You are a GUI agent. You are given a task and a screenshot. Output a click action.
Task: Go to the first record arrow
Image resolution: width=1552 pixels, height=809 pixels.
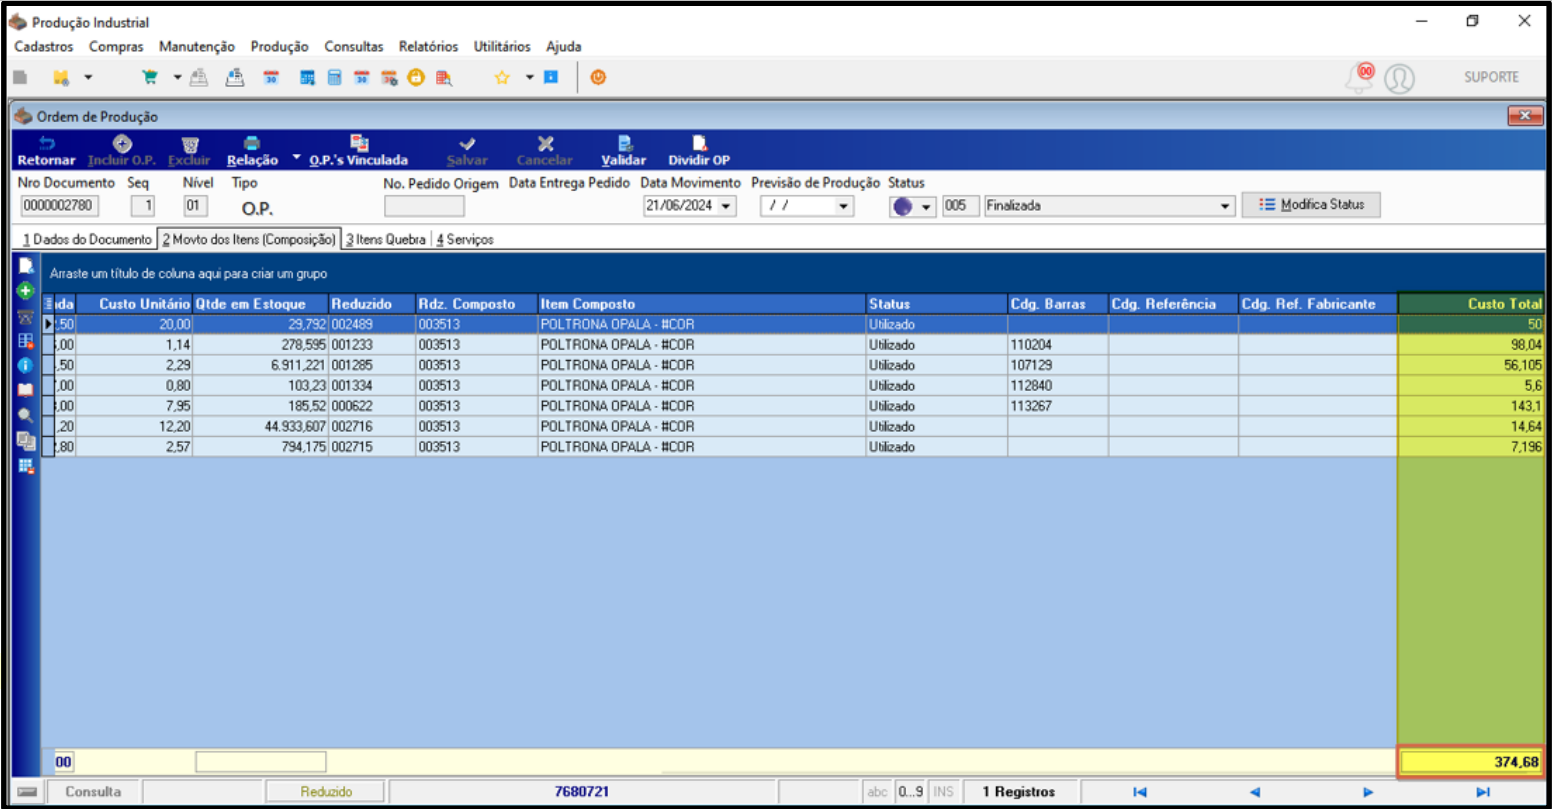click(1139, 792)
